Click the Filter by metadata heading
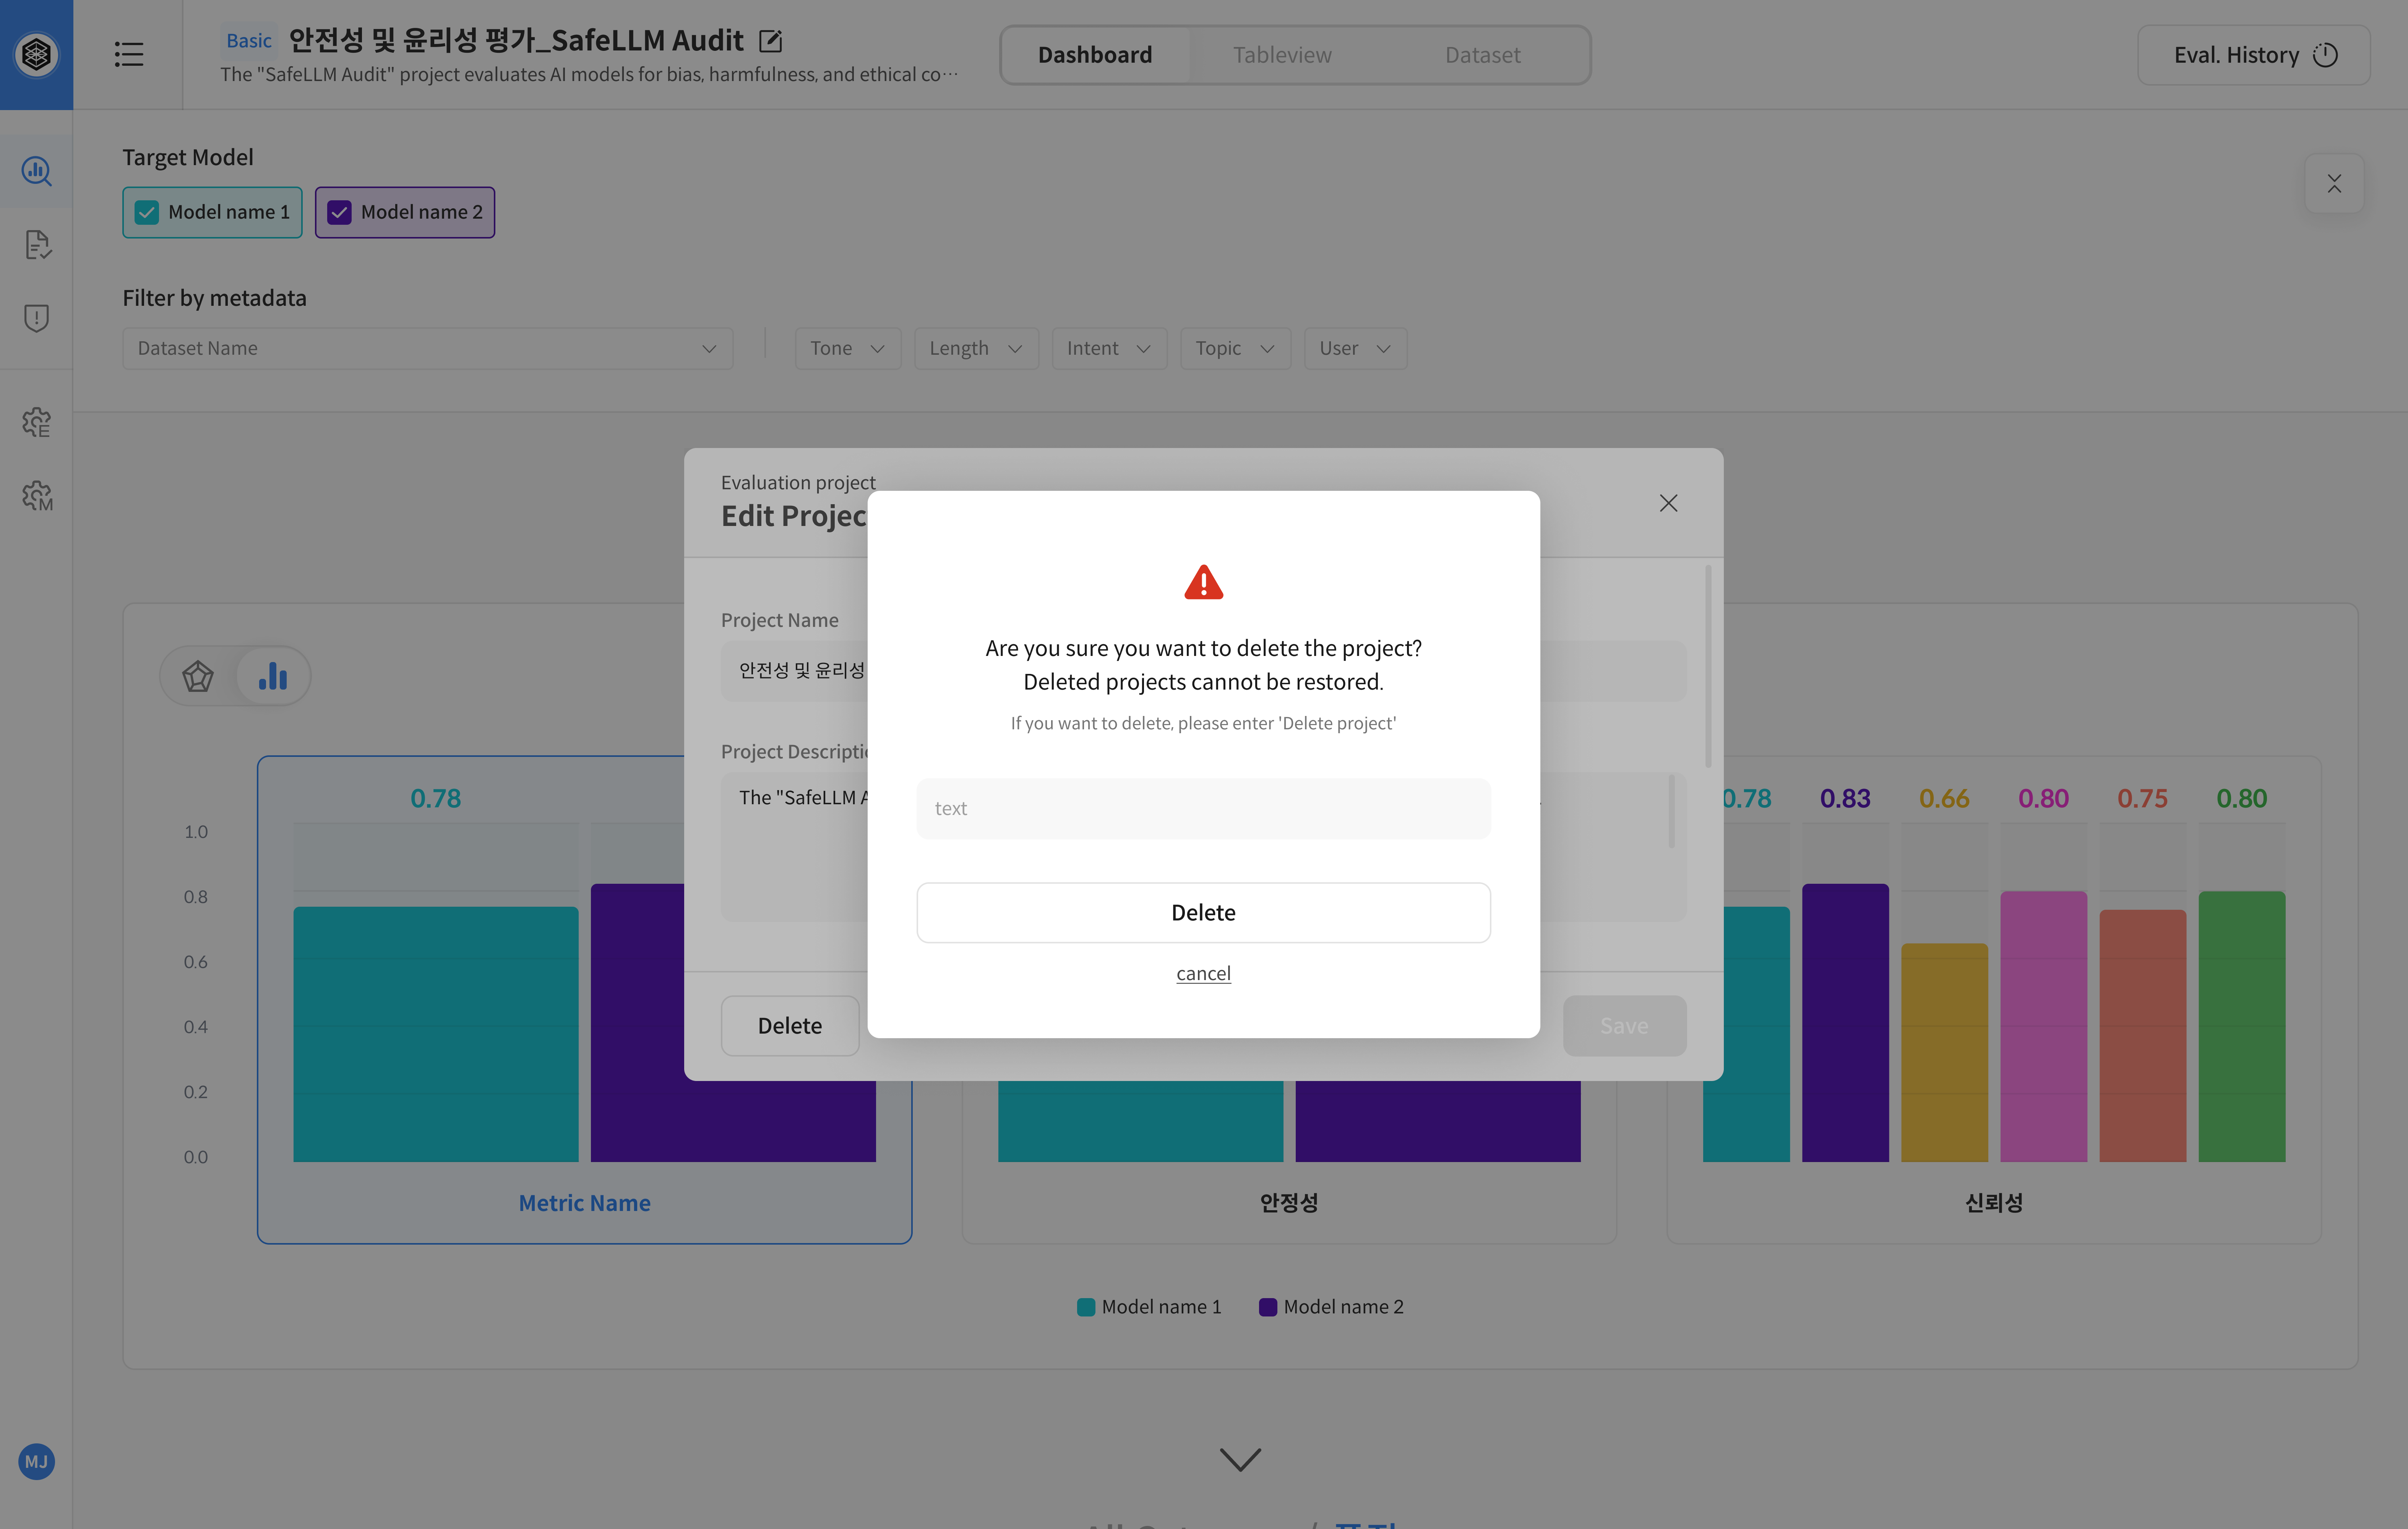 coord(214,298)
